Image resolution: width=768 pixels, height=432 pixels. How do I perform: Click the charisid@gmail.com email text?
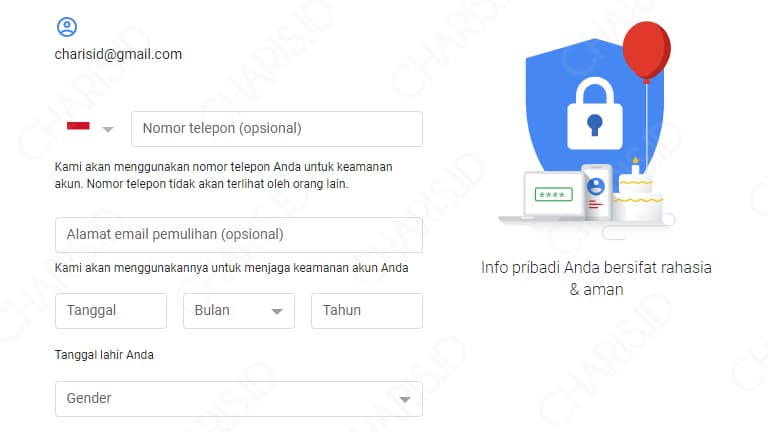click(118, 54)
